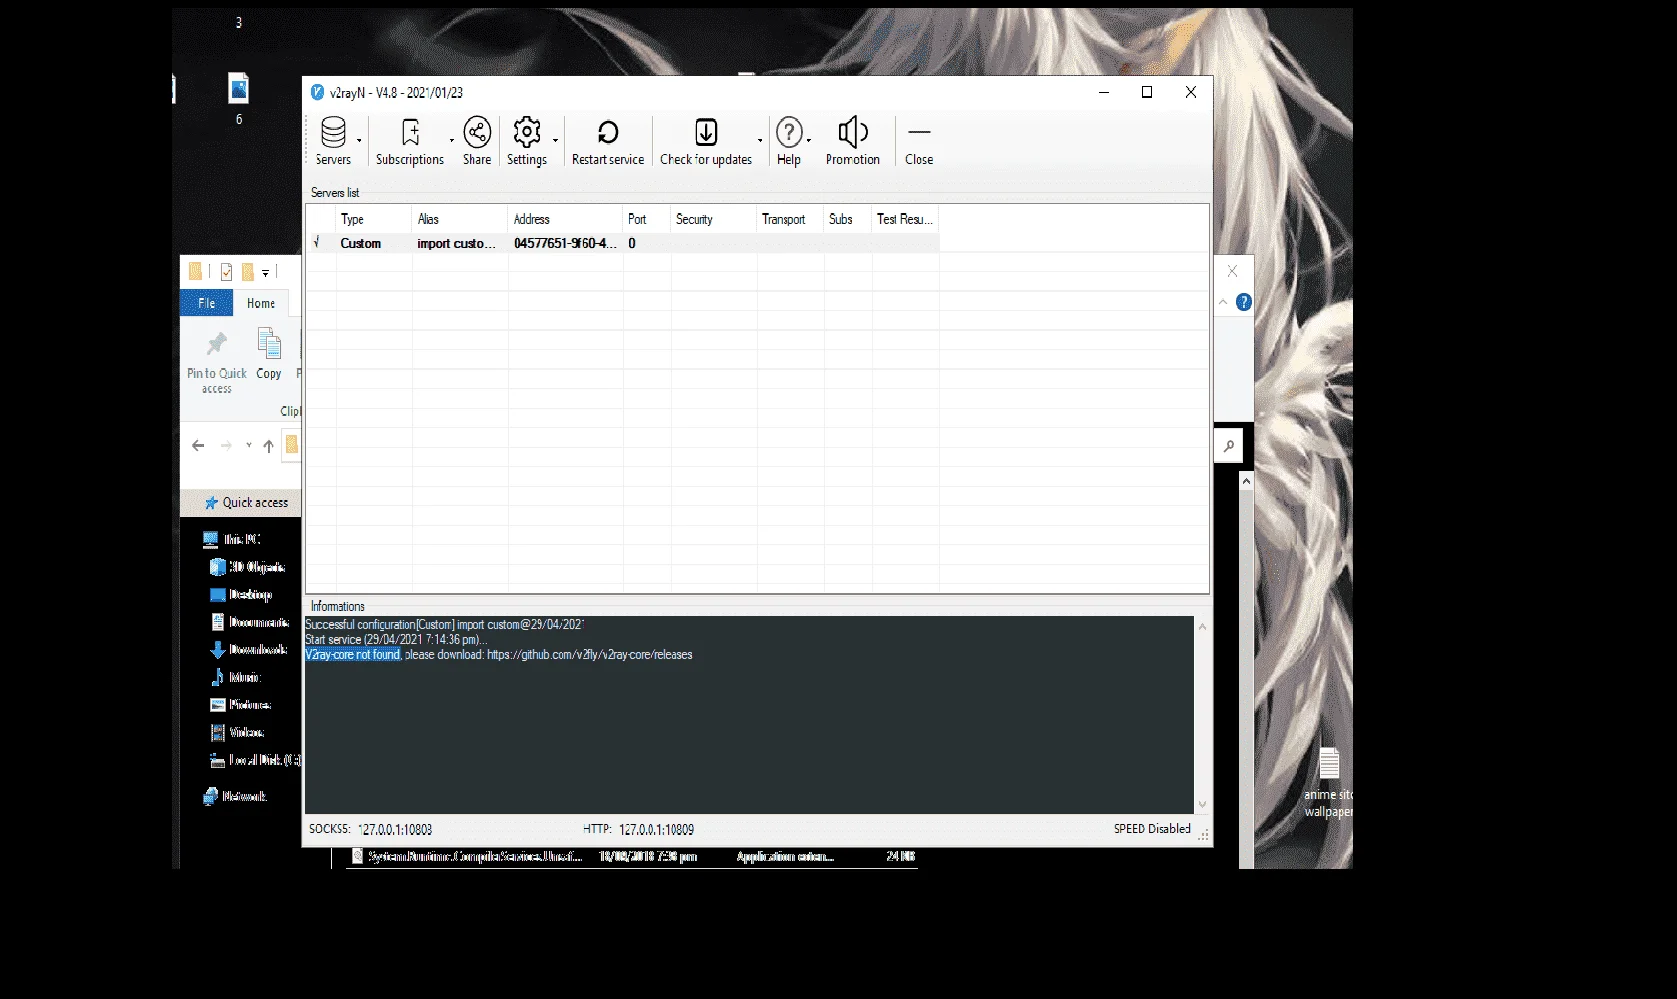
Task: Open Music folder in Explorer sidebar
Action: pyautogui.click(x=236, y=677)
